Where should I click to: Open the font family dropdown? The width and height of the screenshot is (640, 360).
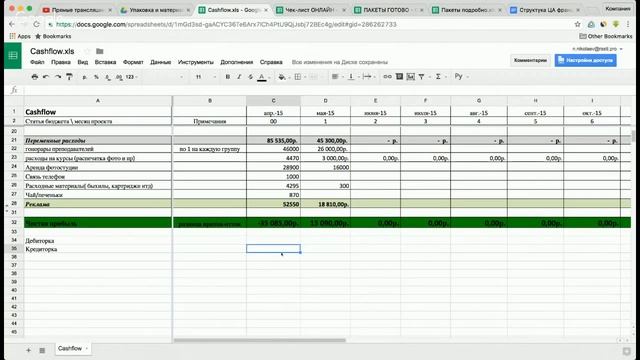tap(164, 77)
